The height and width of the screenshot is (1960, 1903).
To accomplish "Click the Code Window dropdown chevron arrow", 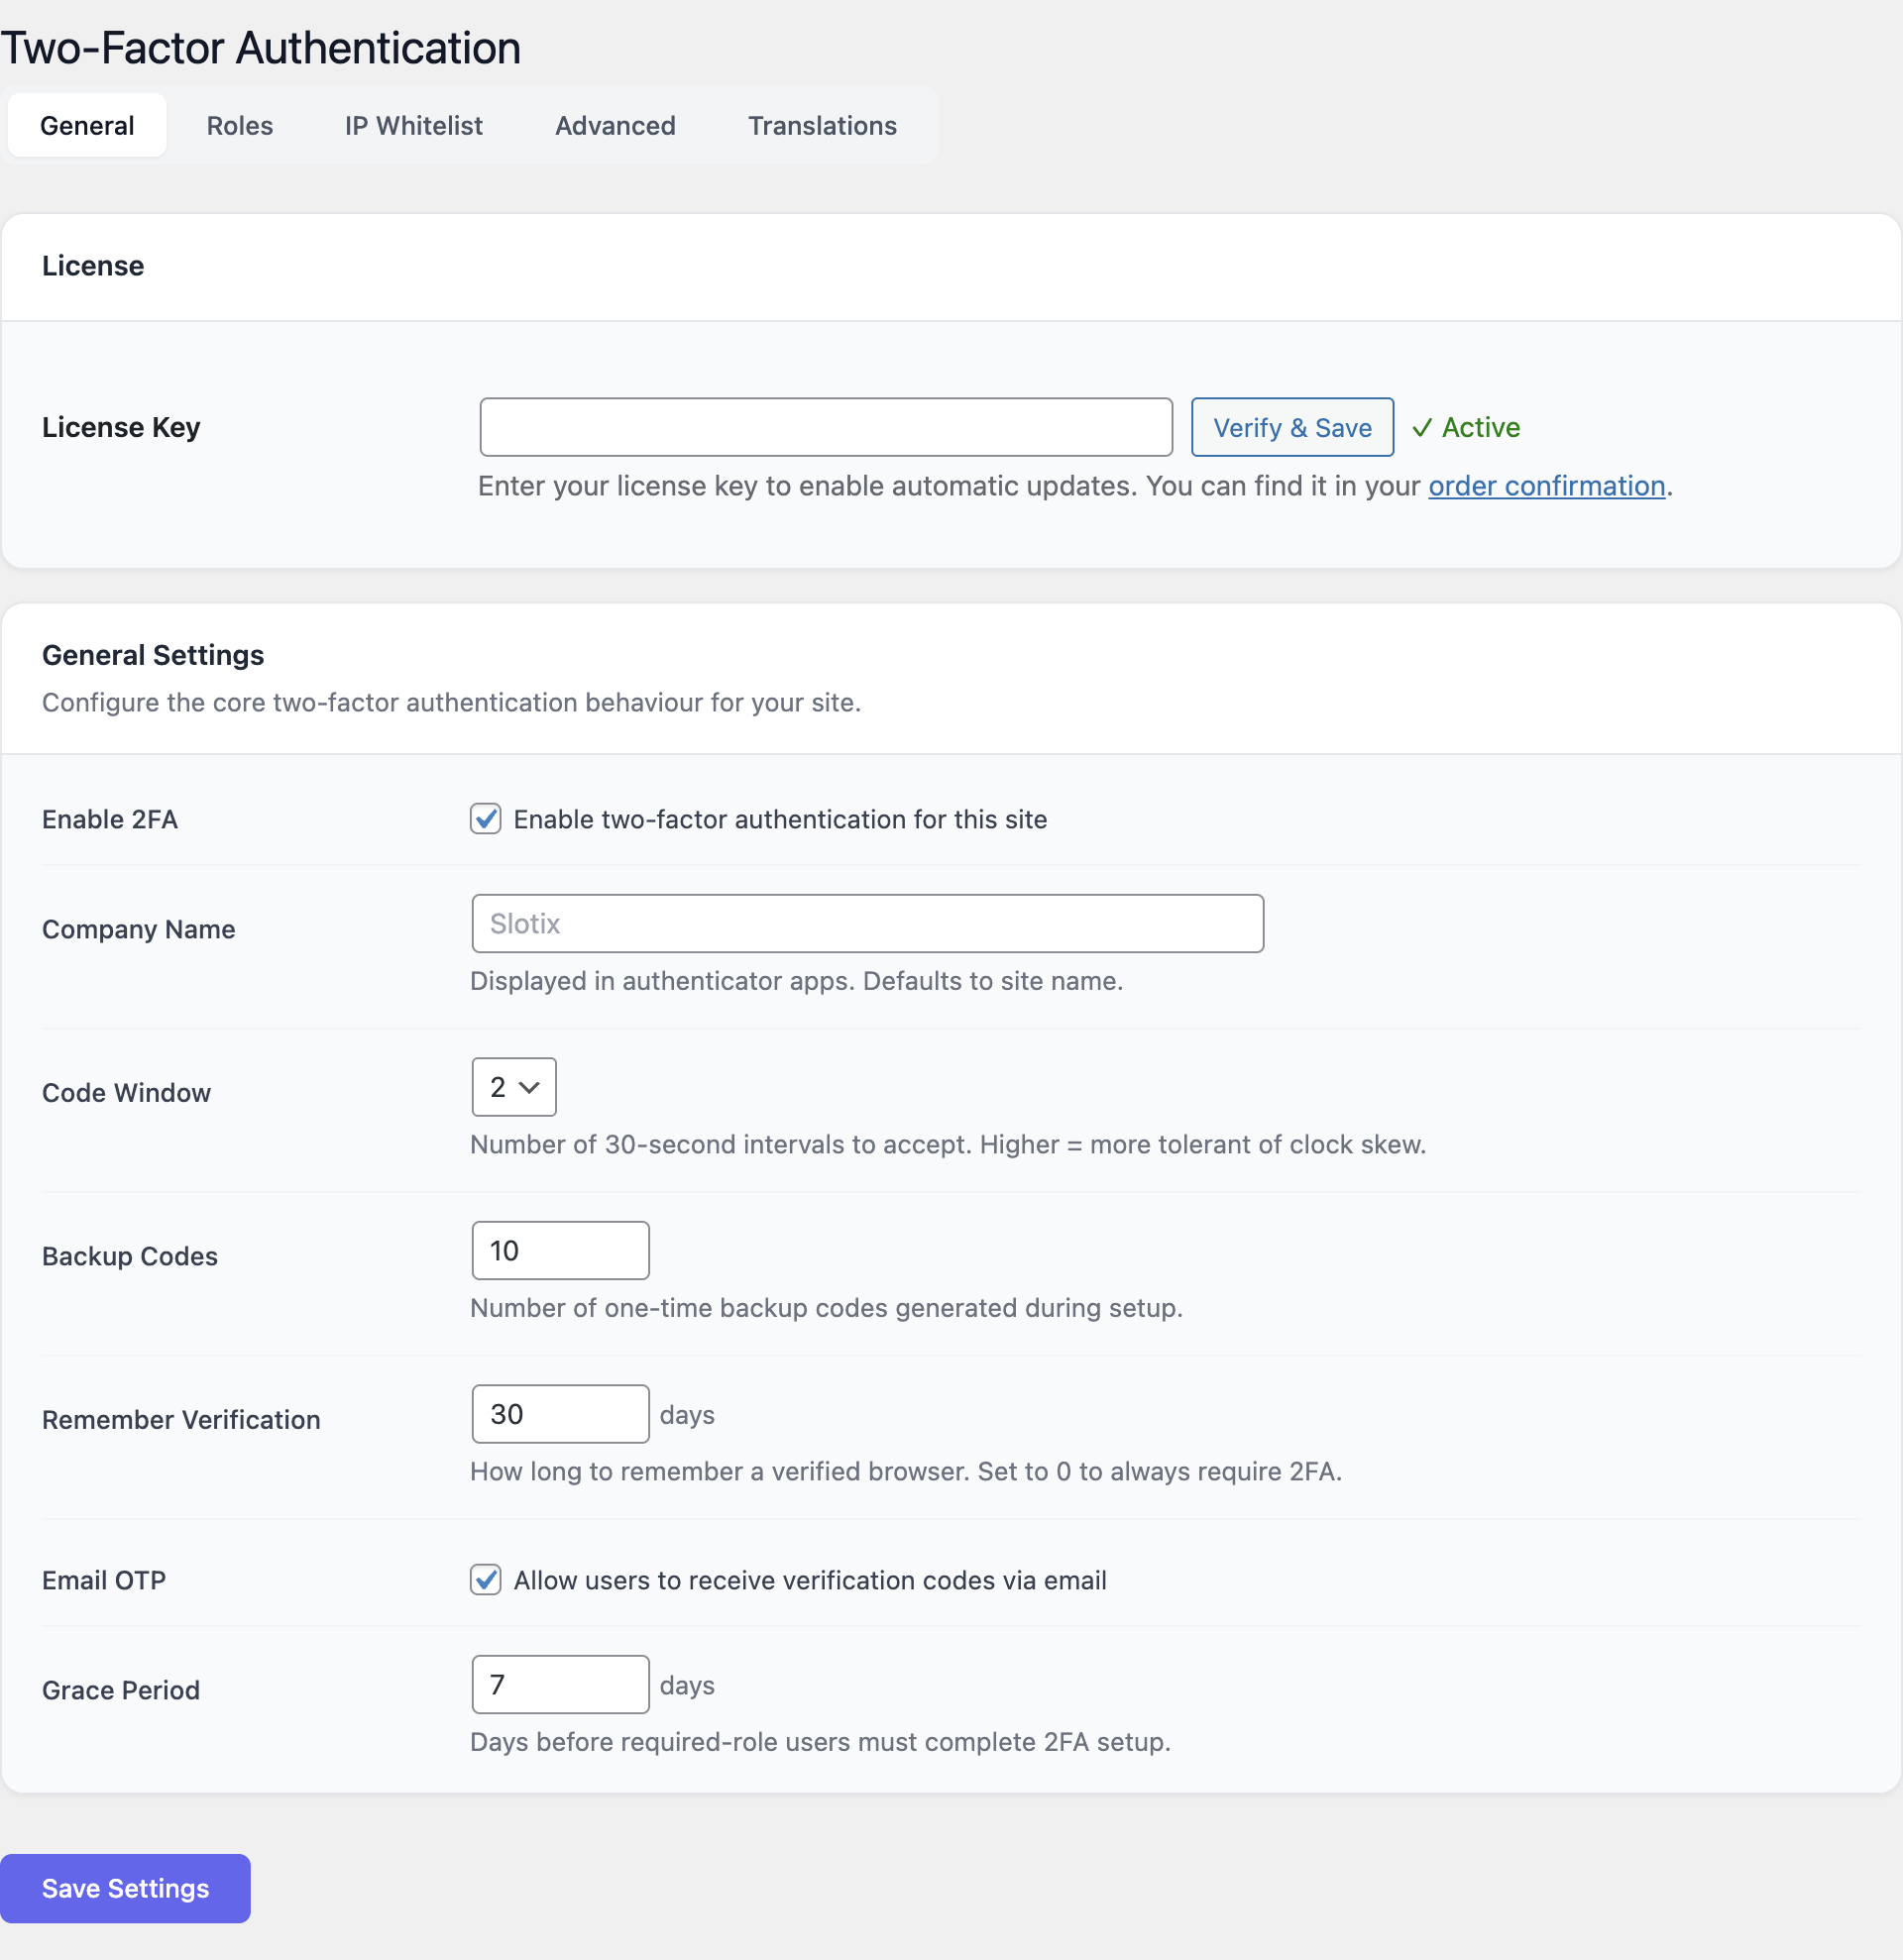I will coord(530,1087).
